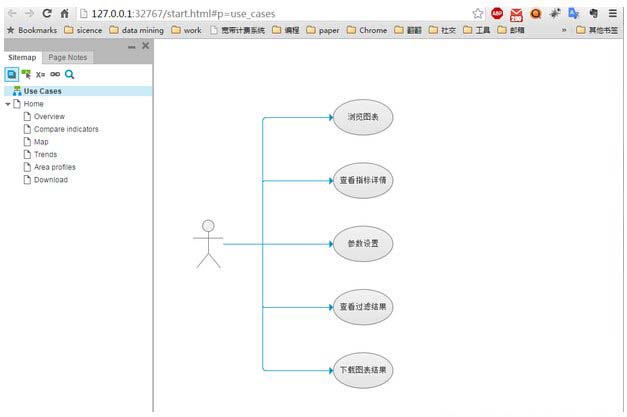Open the AdBlock Plus extension icon

[x=497, y=14]
